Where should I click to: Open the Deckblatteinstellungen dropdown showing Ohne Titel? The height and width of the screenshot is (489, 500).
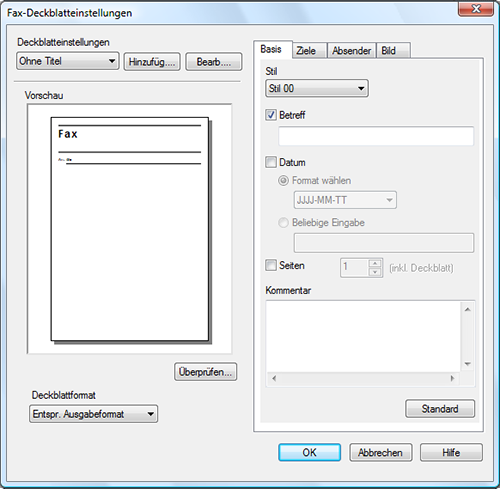click(67, 61)
